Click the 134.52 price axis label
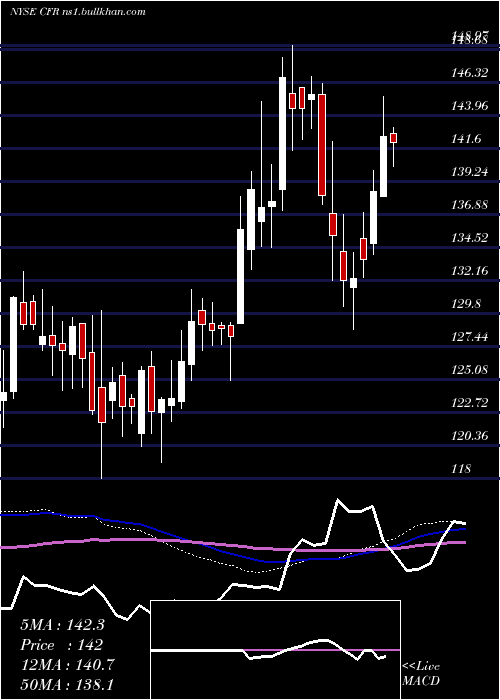 point(470,238)
